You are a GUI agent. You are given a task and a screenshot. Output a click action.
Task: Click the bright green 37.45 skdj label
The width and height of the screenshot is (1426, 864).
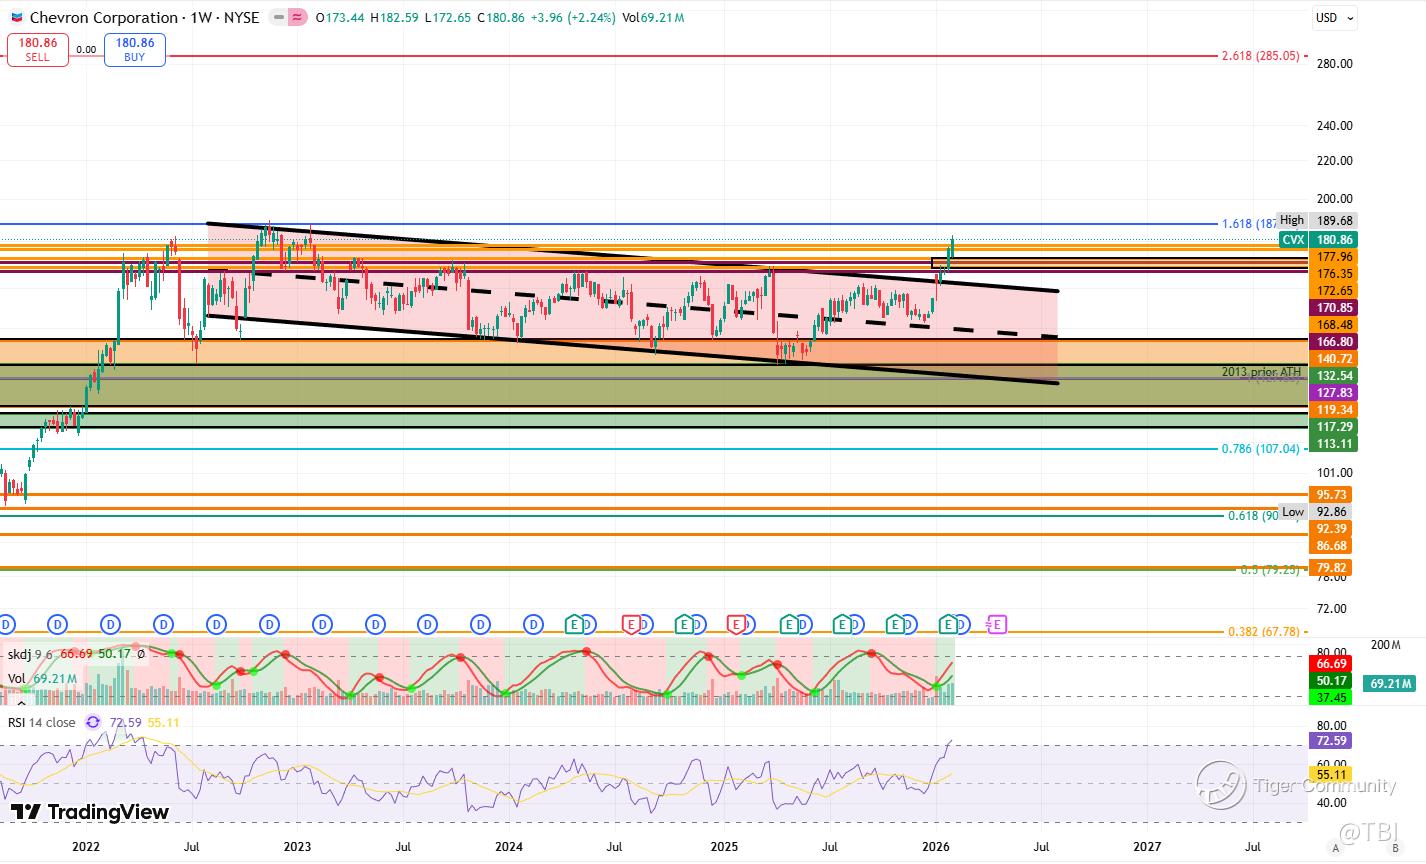(x=1331, y=698)
